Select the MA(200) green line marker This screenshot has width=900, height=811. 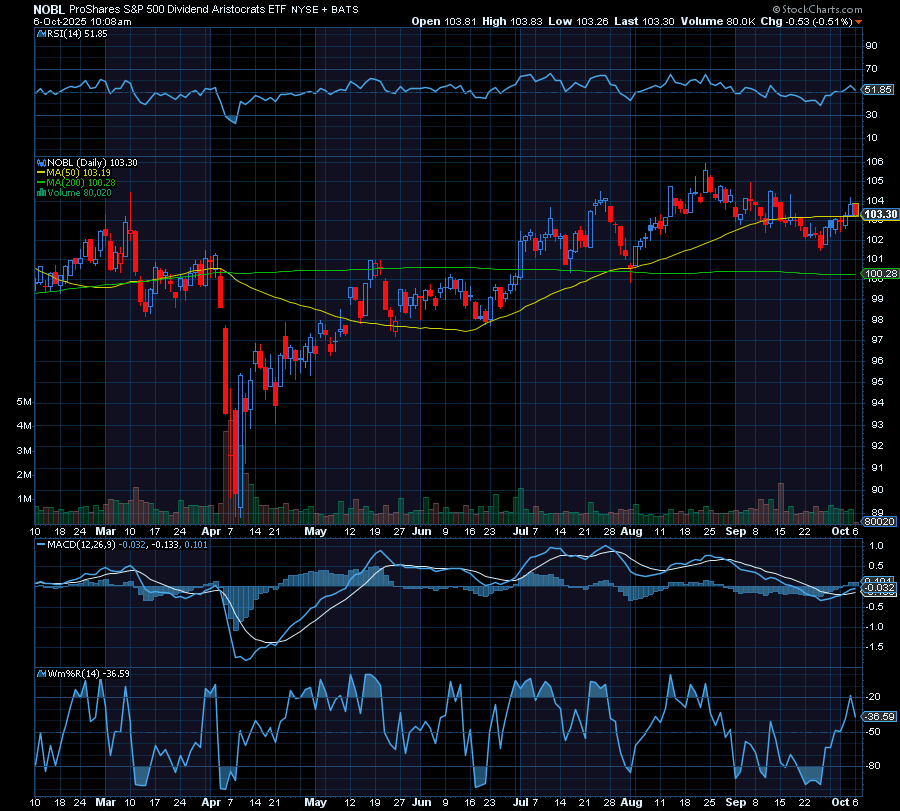pos(41,182)
